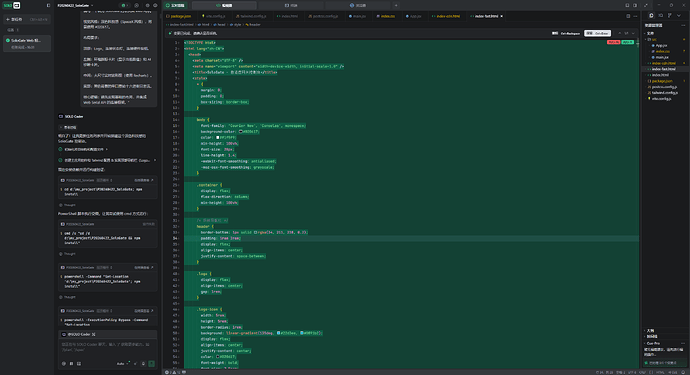This screenshot has width=690, height=375.
Task: Click the circular history icon in chat header
Action: (x=136, y=5)
